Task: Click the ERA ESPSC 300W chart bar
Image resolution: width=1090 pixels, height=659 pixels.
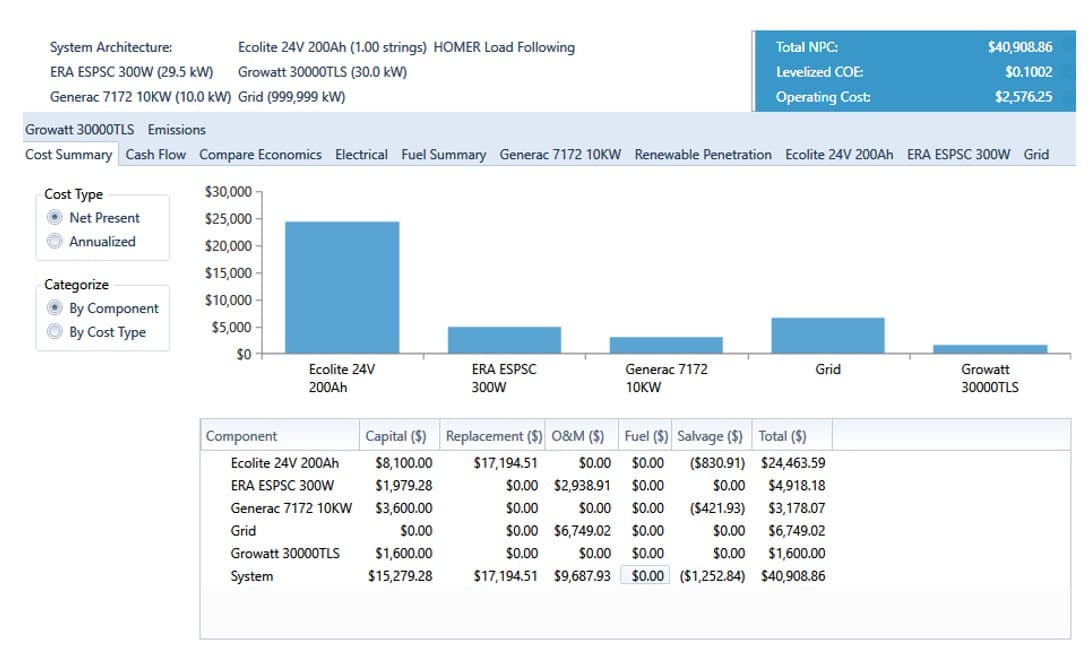Action: pos(504,340)
